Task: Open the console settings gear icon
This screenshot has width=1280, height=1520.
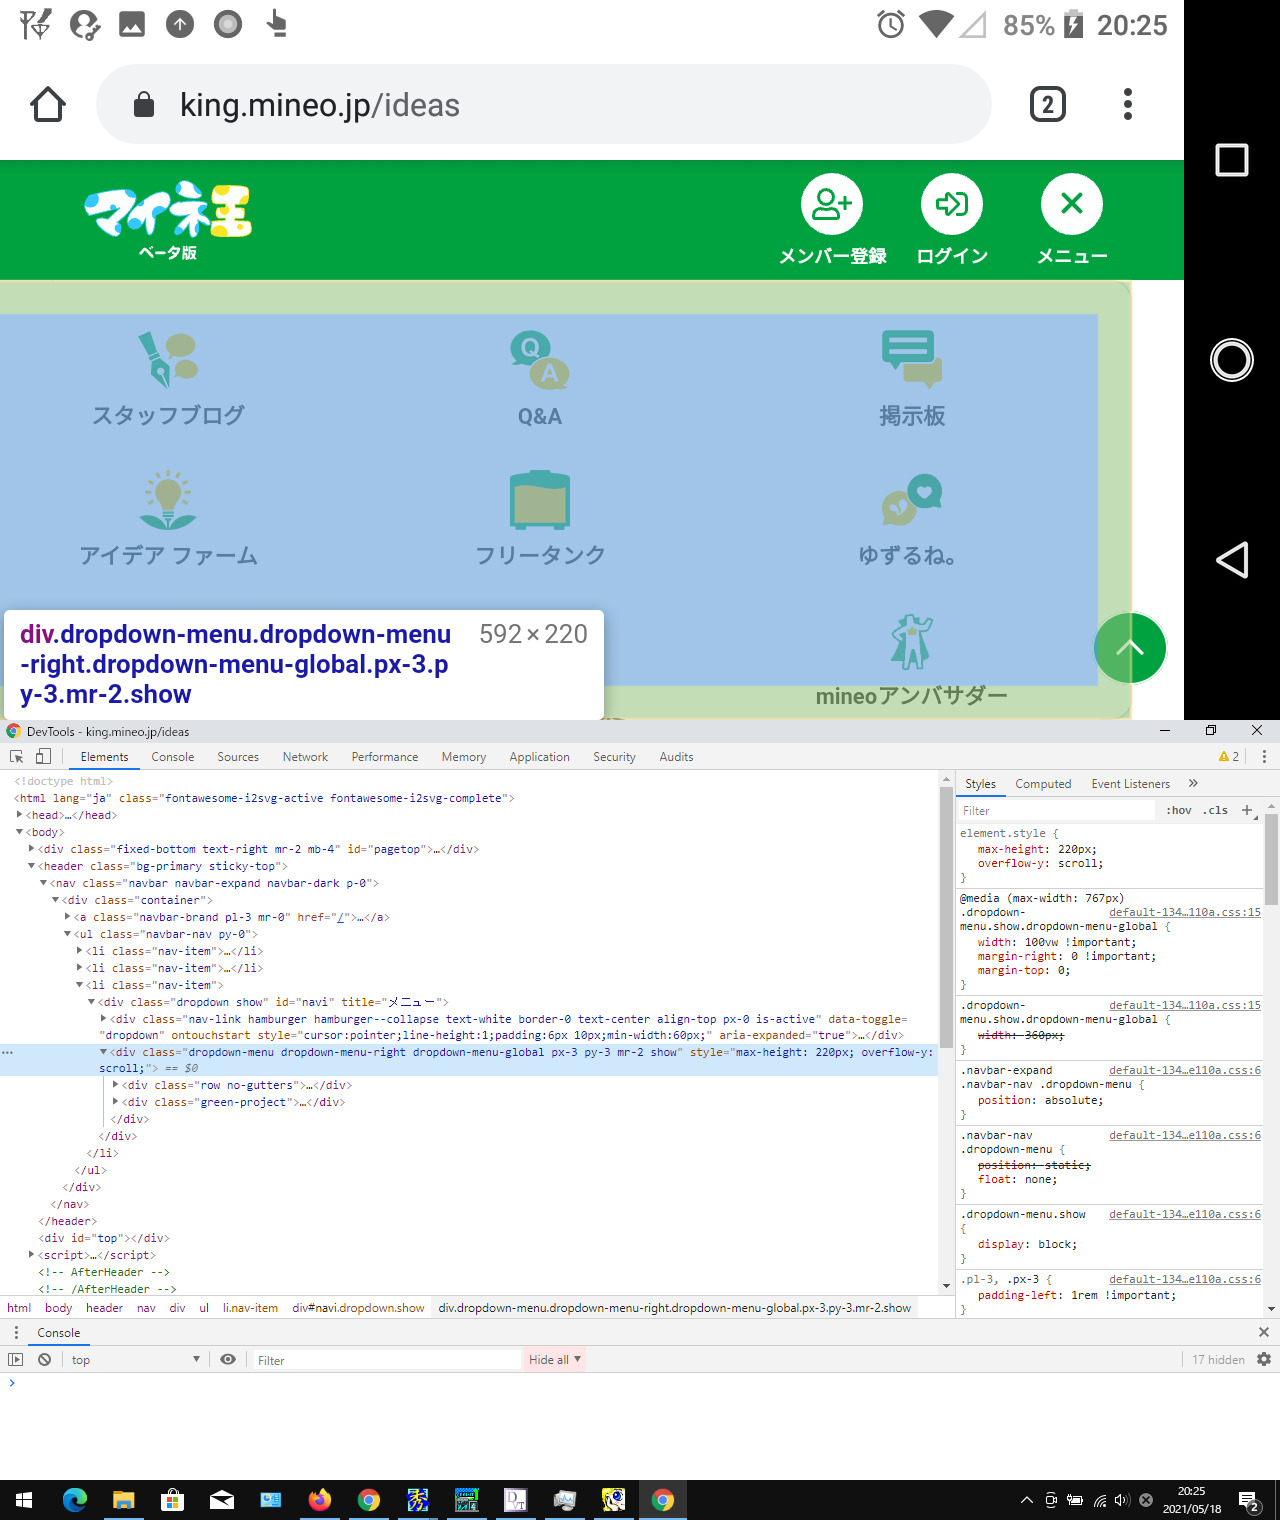Action: point(1264,1360)
